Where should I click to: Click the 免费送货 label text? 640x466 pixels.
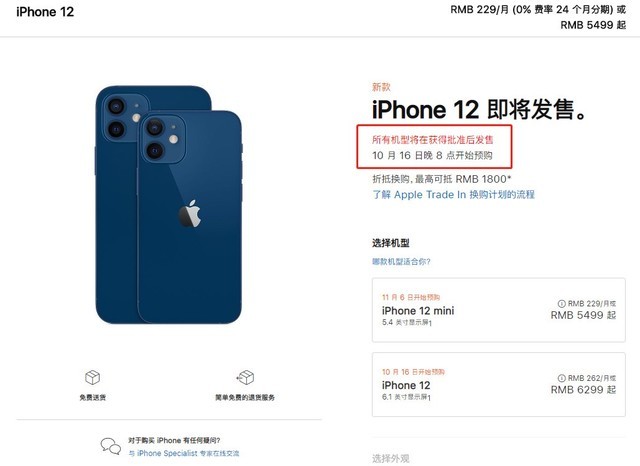pyautogui.click(x=93, y=397)
